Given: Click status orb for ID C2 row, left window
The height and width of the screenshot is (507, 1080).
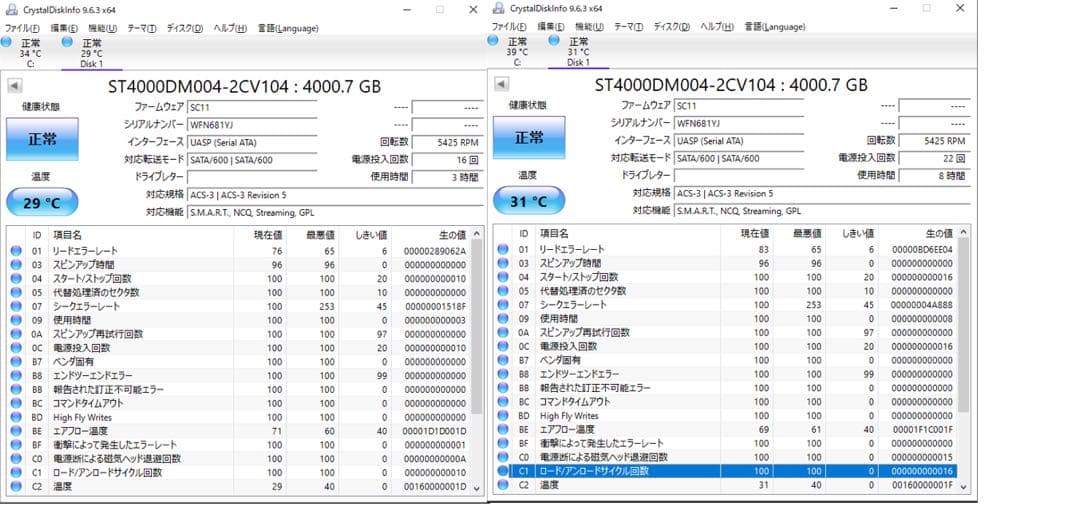Looking at the screenshot, I should coord(16,486).
